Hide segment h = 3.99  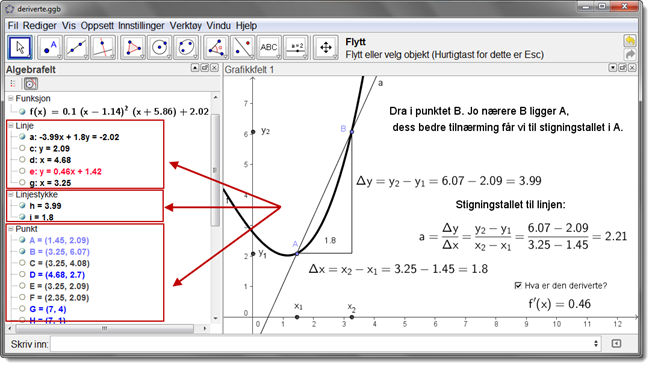point(22,205)
